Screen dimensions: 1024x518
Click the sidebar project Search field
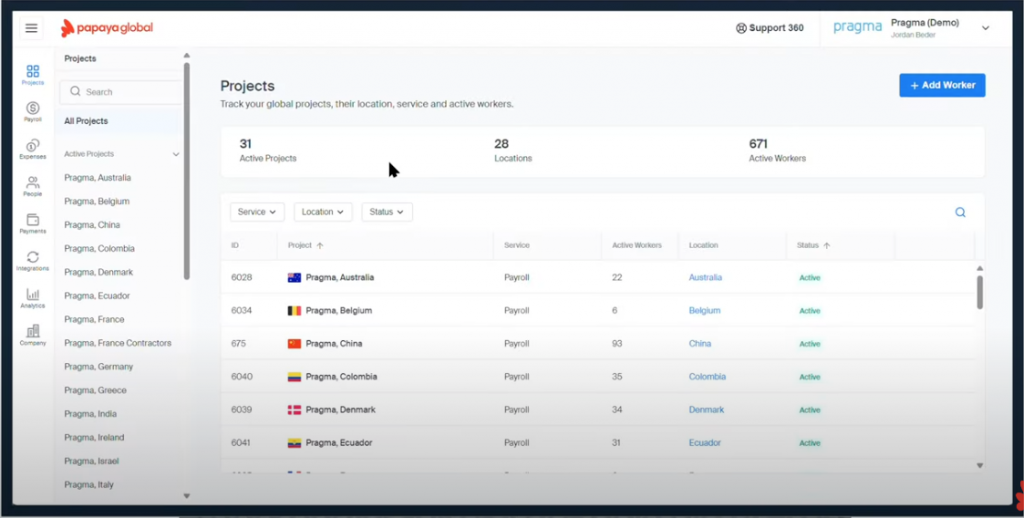point(120,92)
